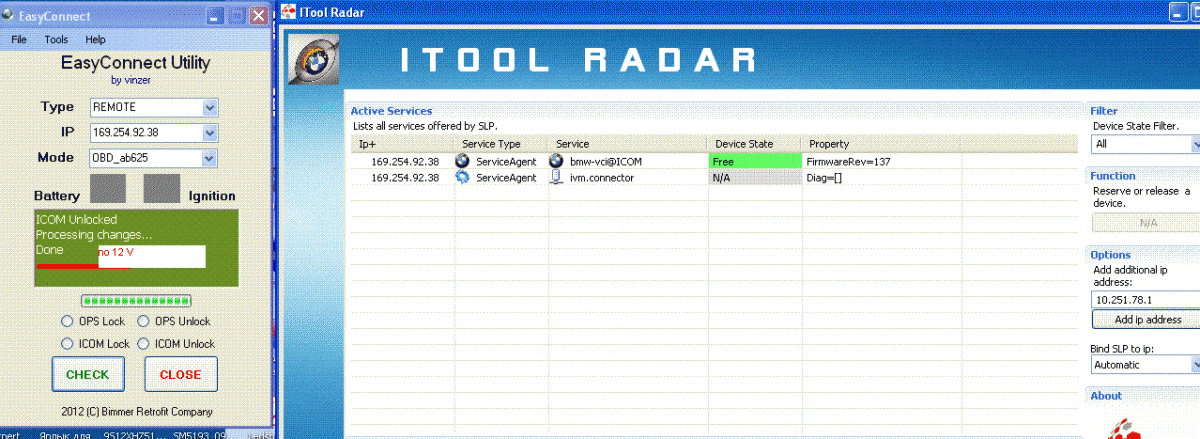Click the ITool Radar title bar icon
1200x439 pixels.
[287, 13]
